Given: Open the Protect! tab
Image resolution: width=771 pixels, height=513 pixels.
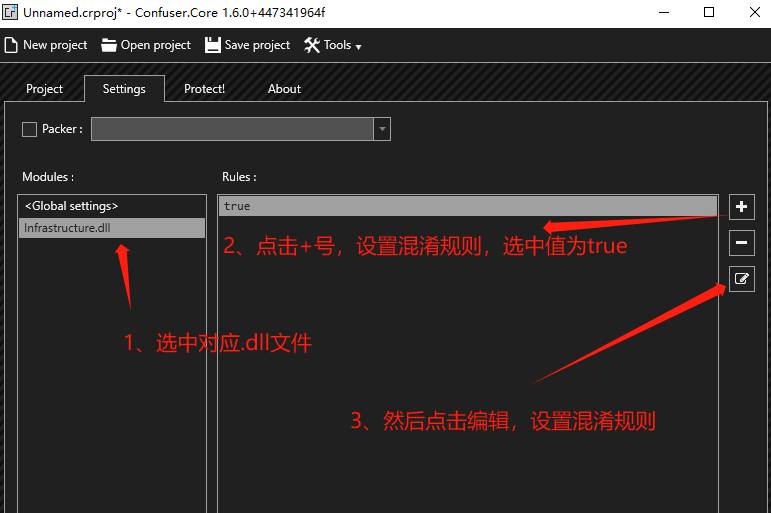Looking at the screenshot, I should 204,89.
